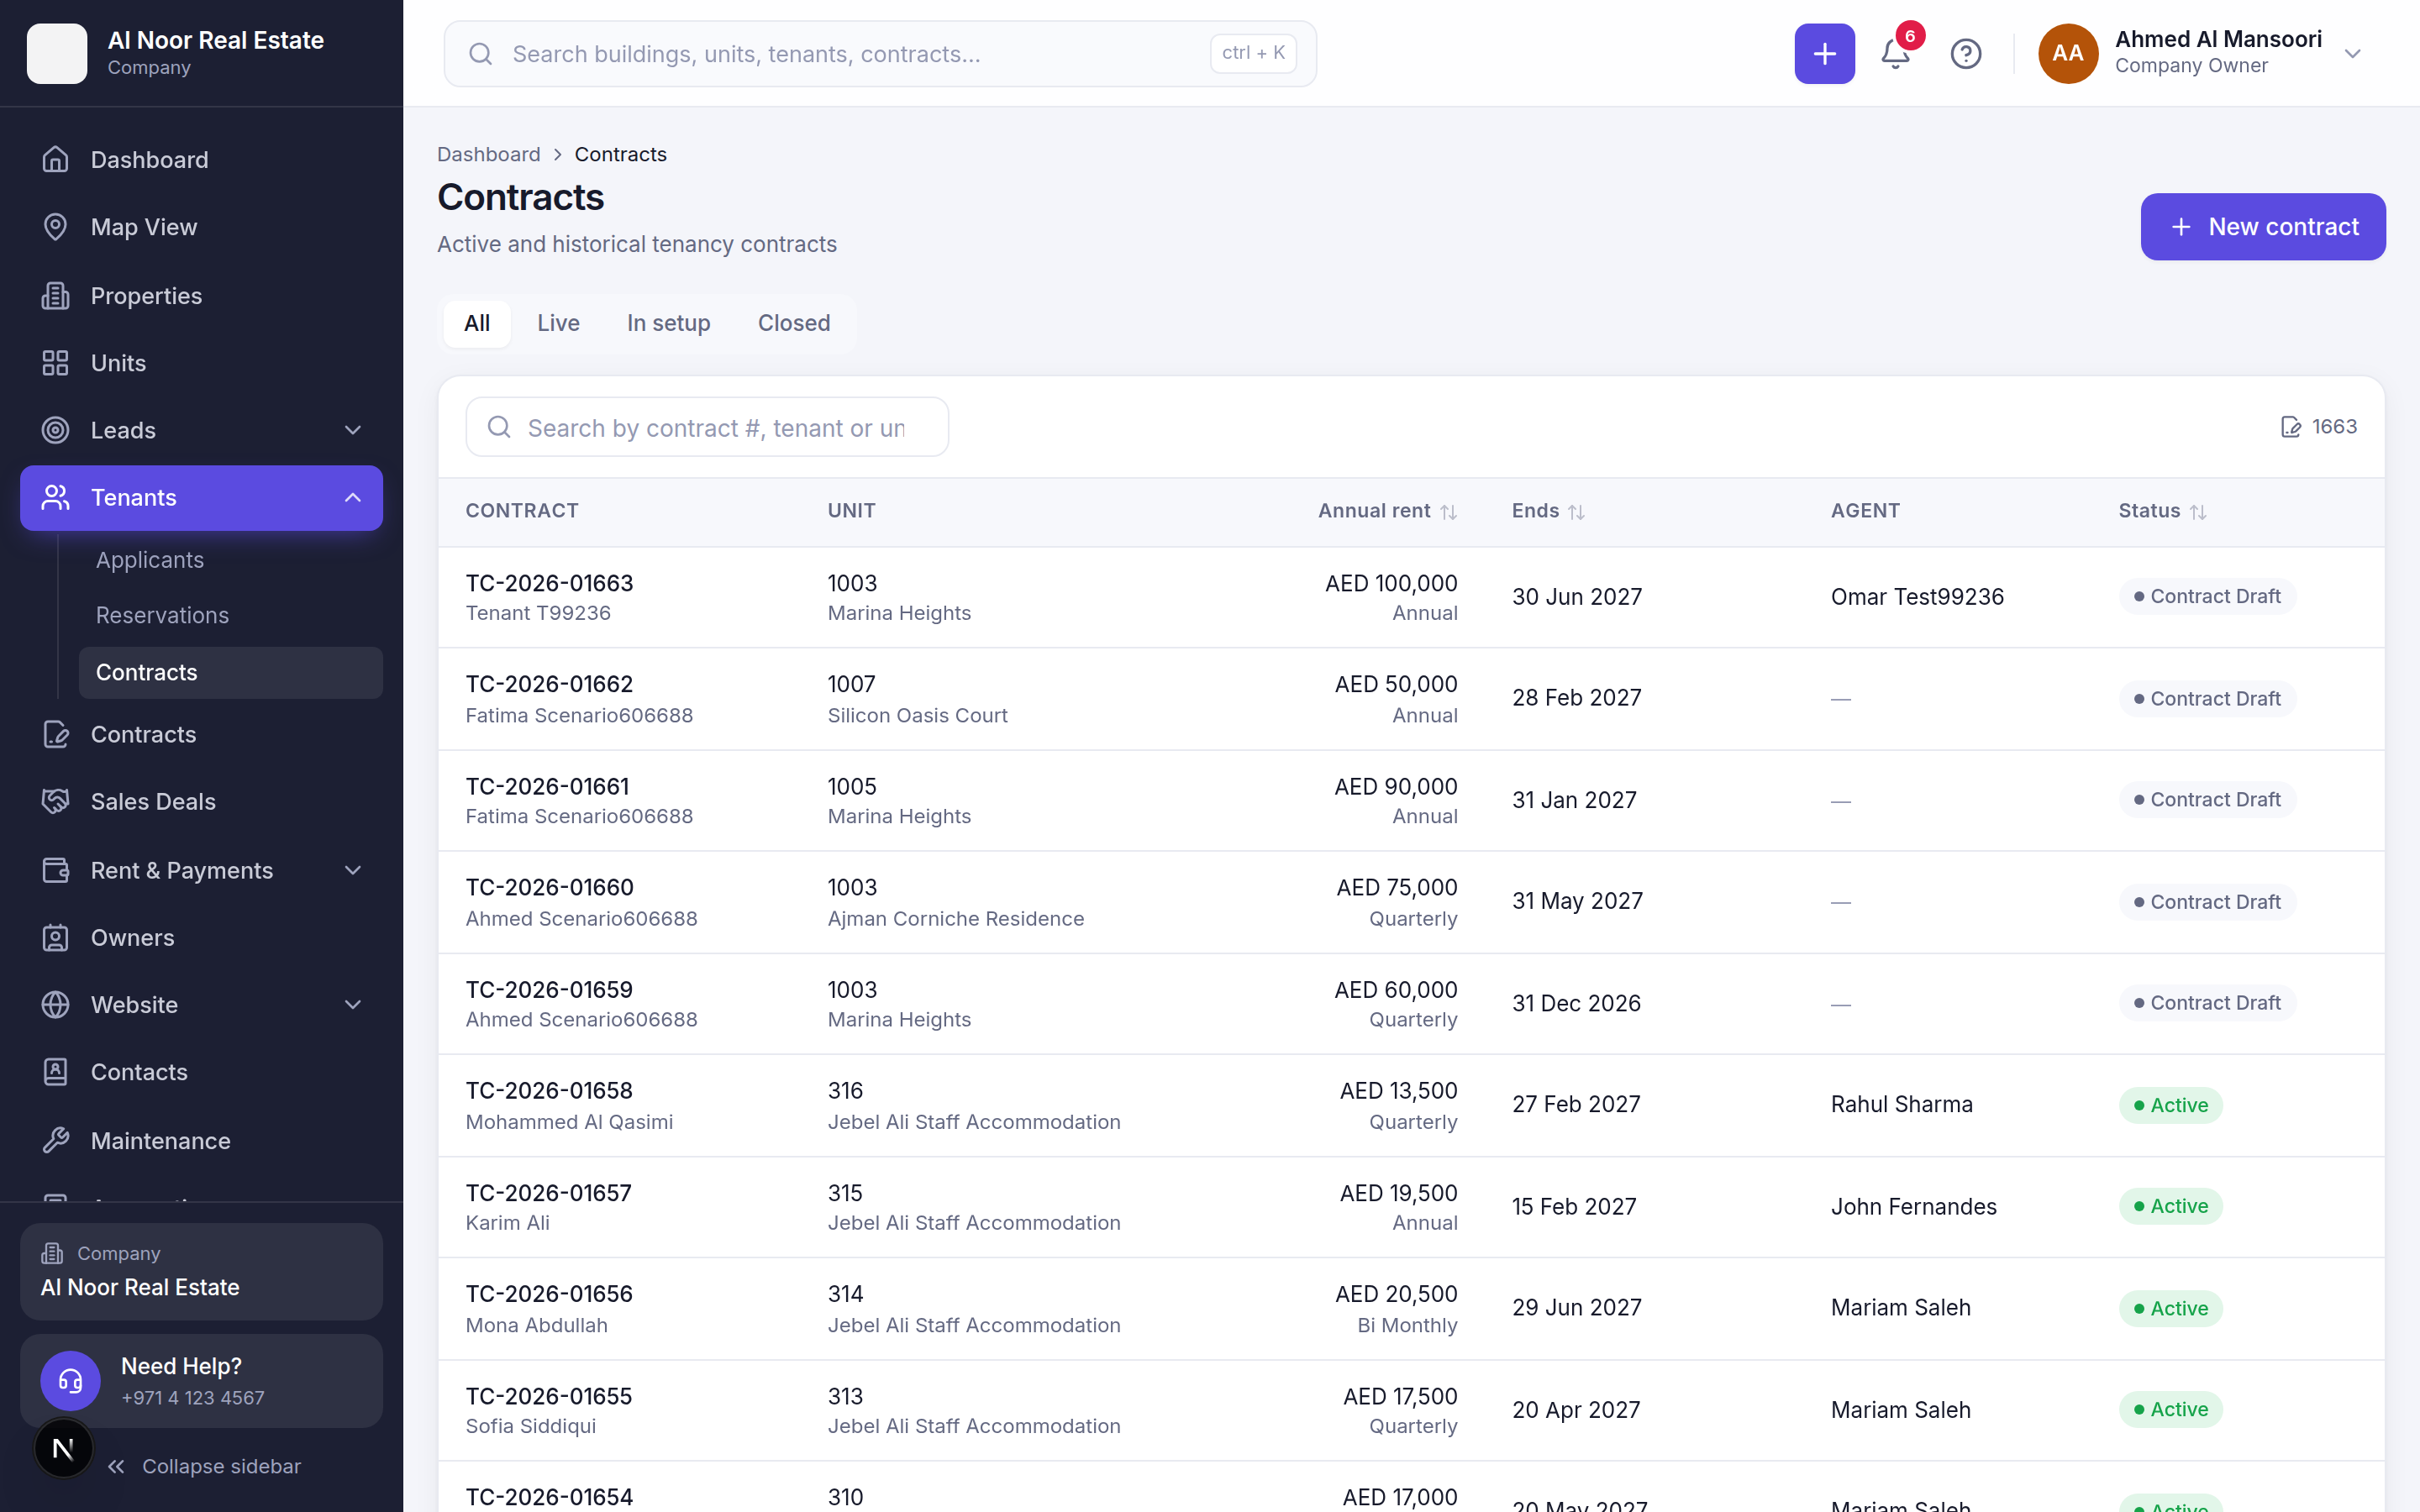2420x1512 pixels.
Task: Go to Properties in sidebar
Action: [x=201, y=296]
